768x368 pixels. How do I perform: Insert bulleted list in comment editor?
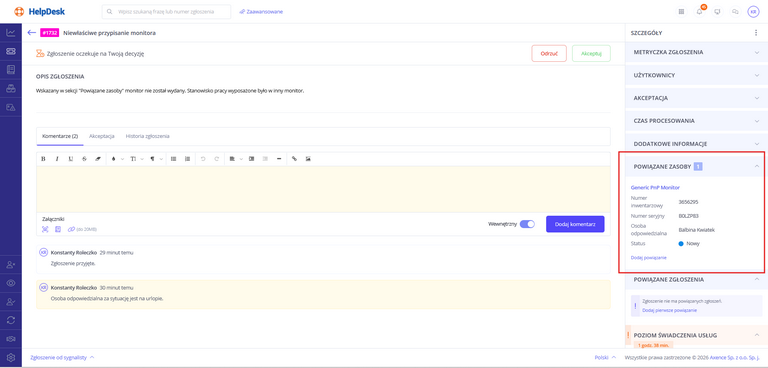click(173, 159)
